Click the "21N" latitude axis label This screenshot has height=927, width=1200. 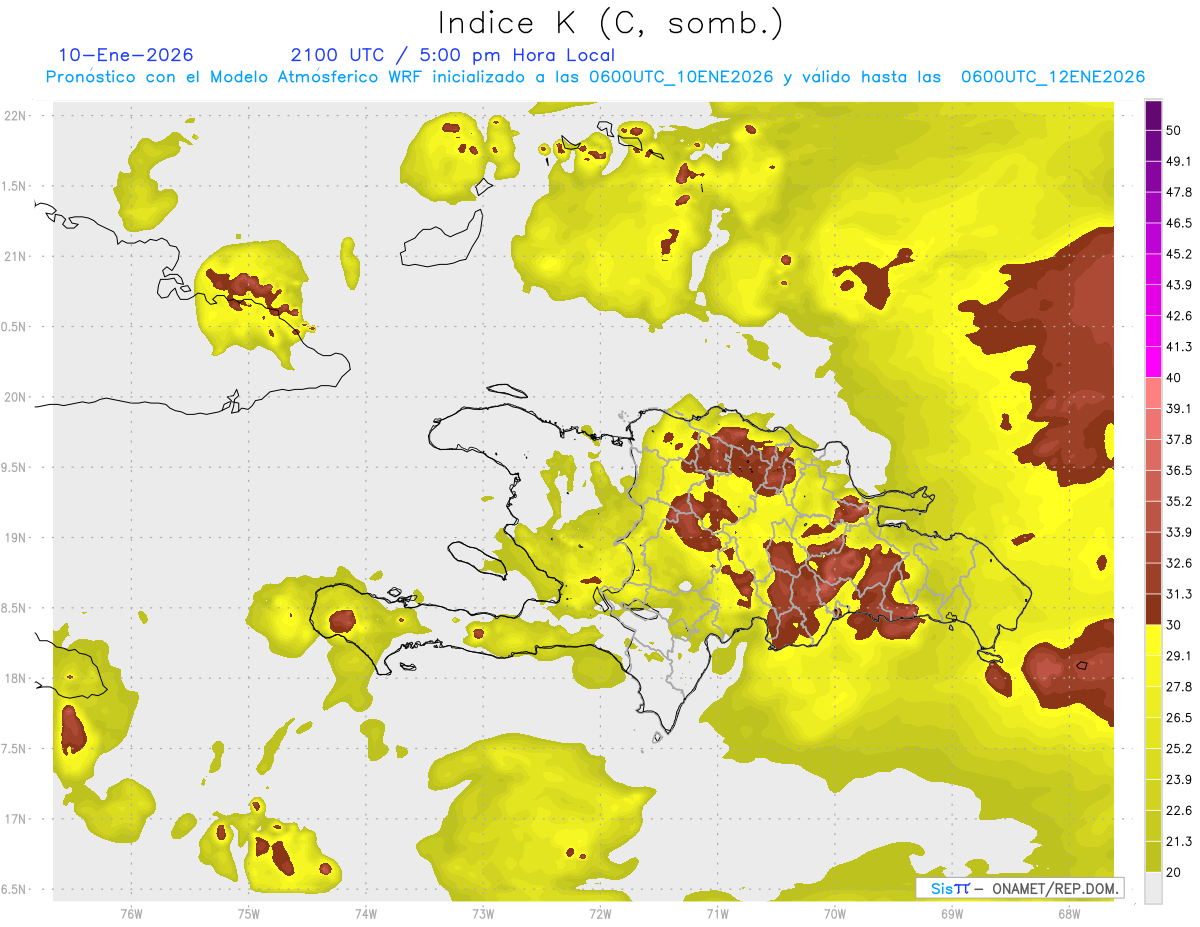15,257
